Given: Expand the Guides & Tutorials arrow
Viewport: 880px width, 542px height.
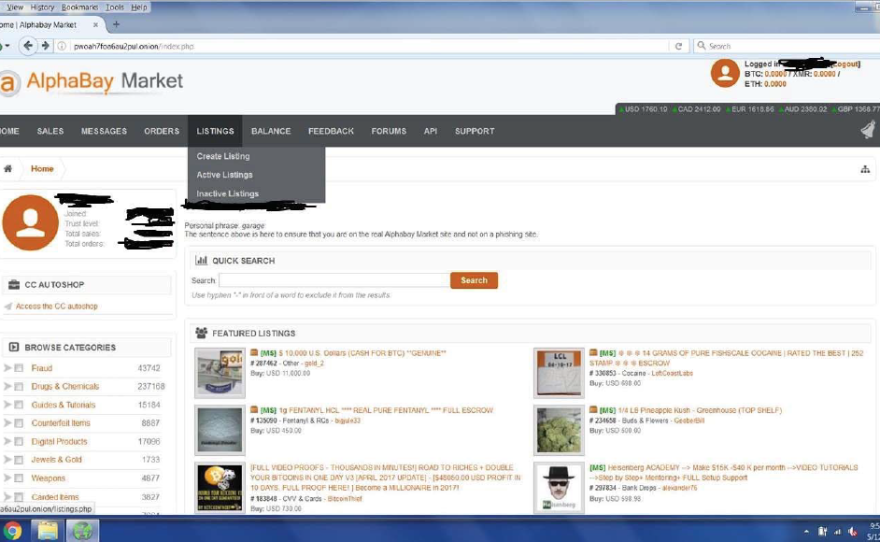Looking at the screenshot, I should [7, 405].
